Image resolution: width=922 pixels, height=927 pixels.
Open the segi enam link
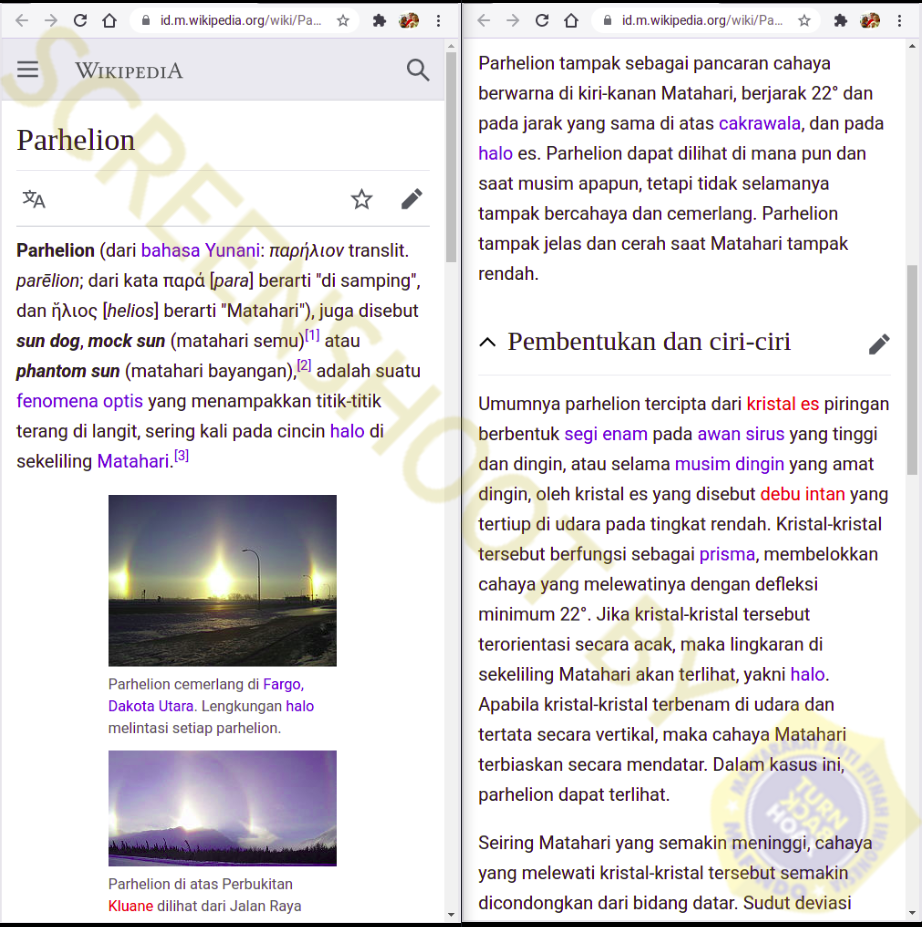tap(606, 434)
